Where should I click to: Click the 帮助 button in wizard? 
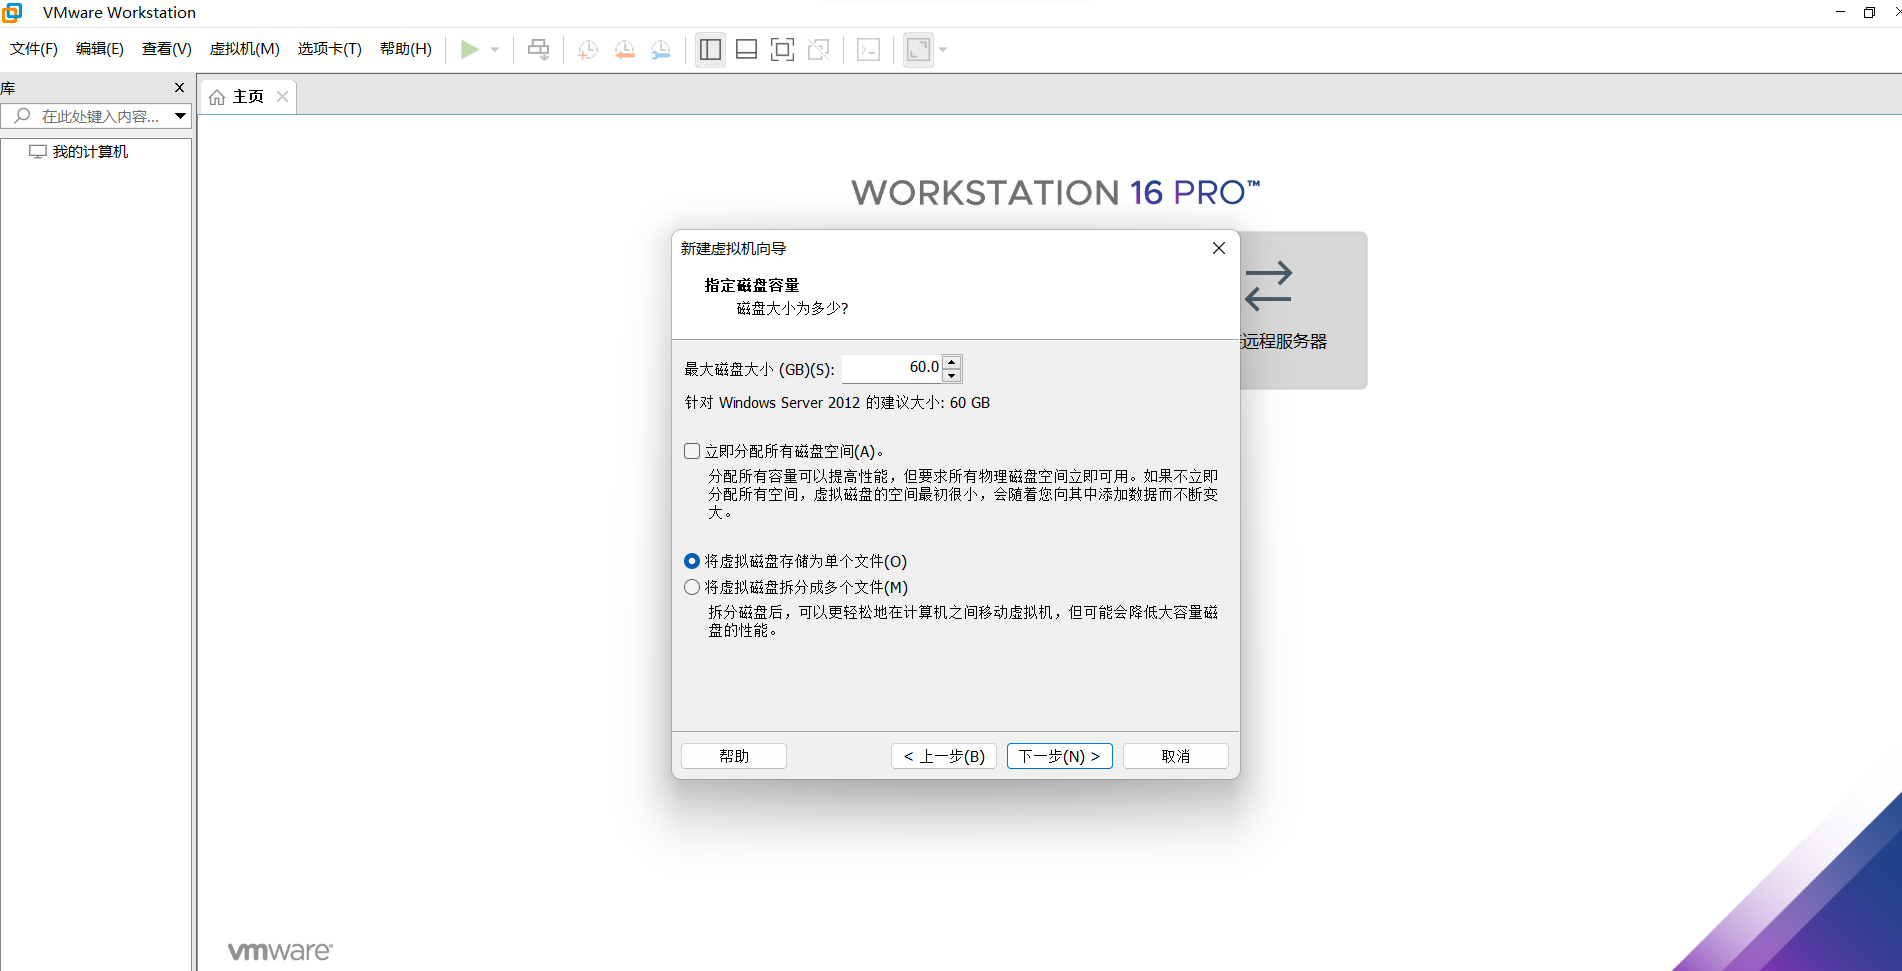pyautogui.click(x=734, y=756)
